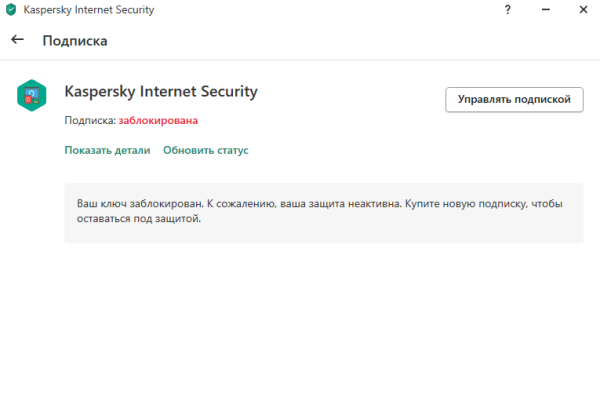This screenshot has width=600, height=405.
Task: Click the Kaspersky Internet Security hexagon product icon
Action: 32,96
